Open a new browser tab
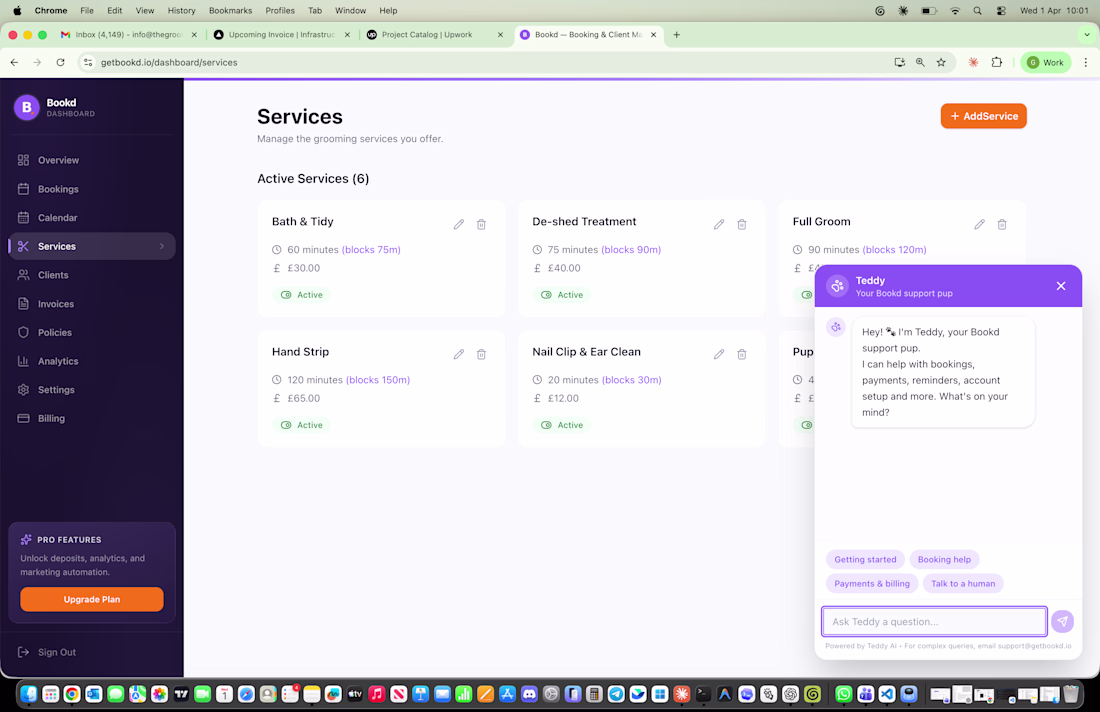Viewport: 1100px width, 712px height. coord(676,34)
